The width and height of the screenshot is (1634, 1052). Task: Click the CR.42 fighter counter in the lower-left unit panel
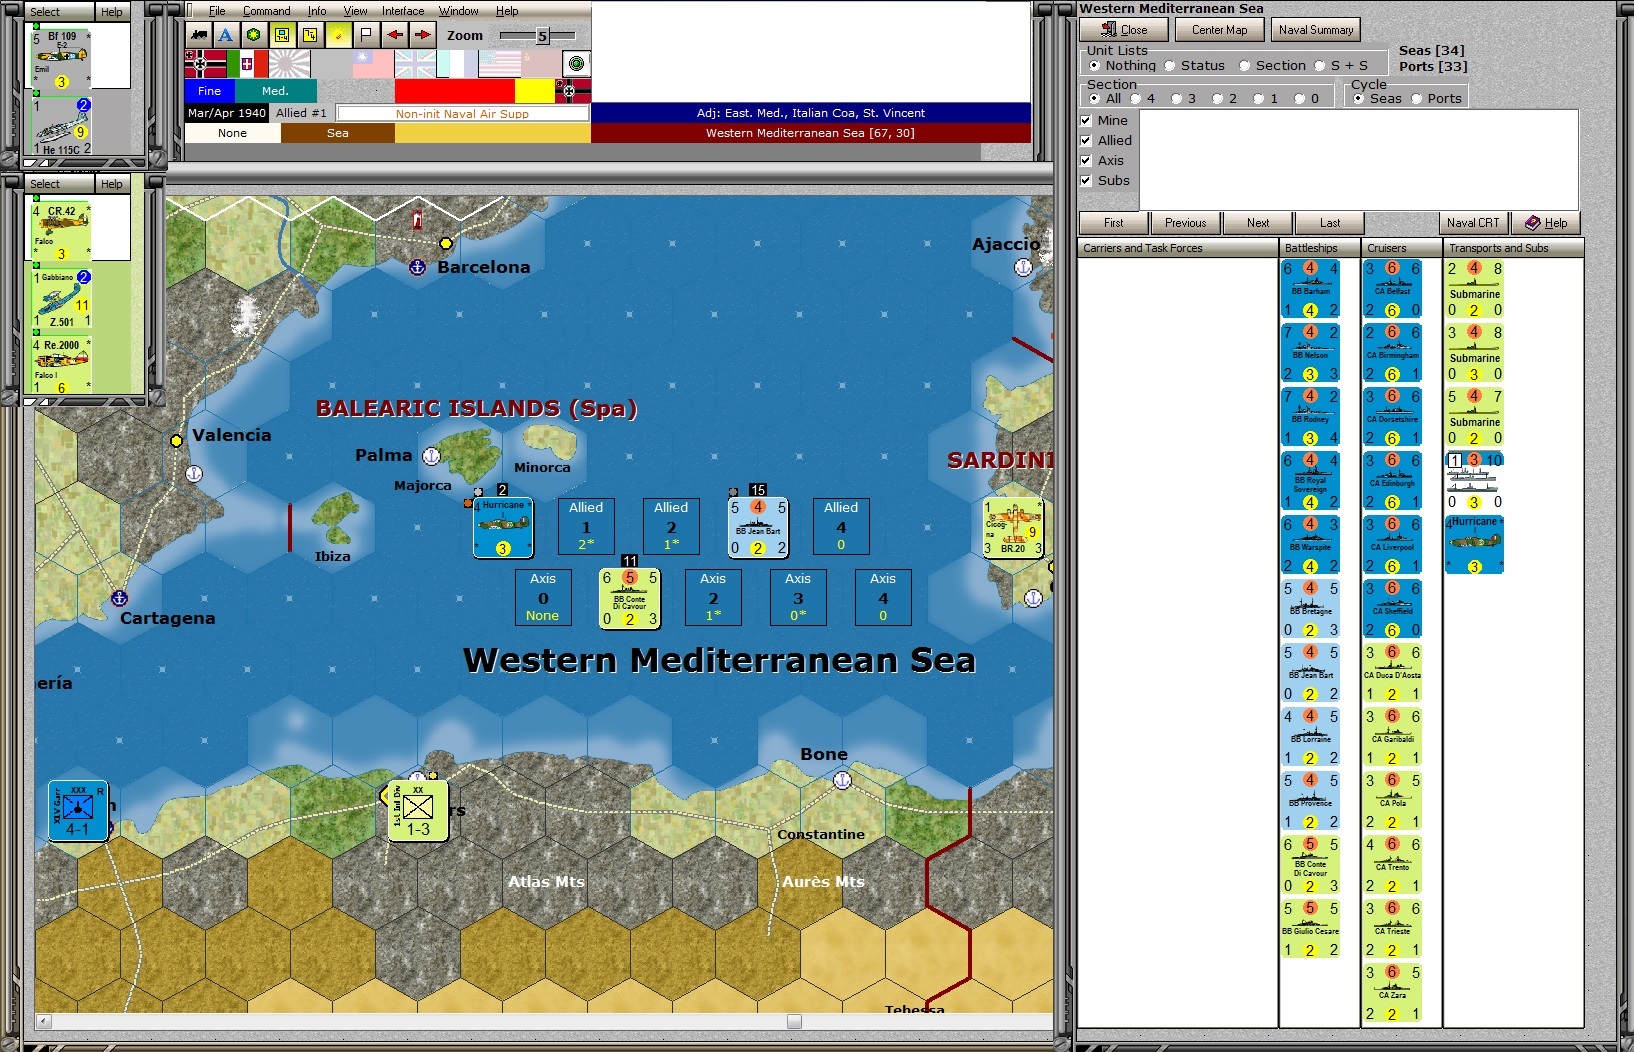(x=61, y=232)
